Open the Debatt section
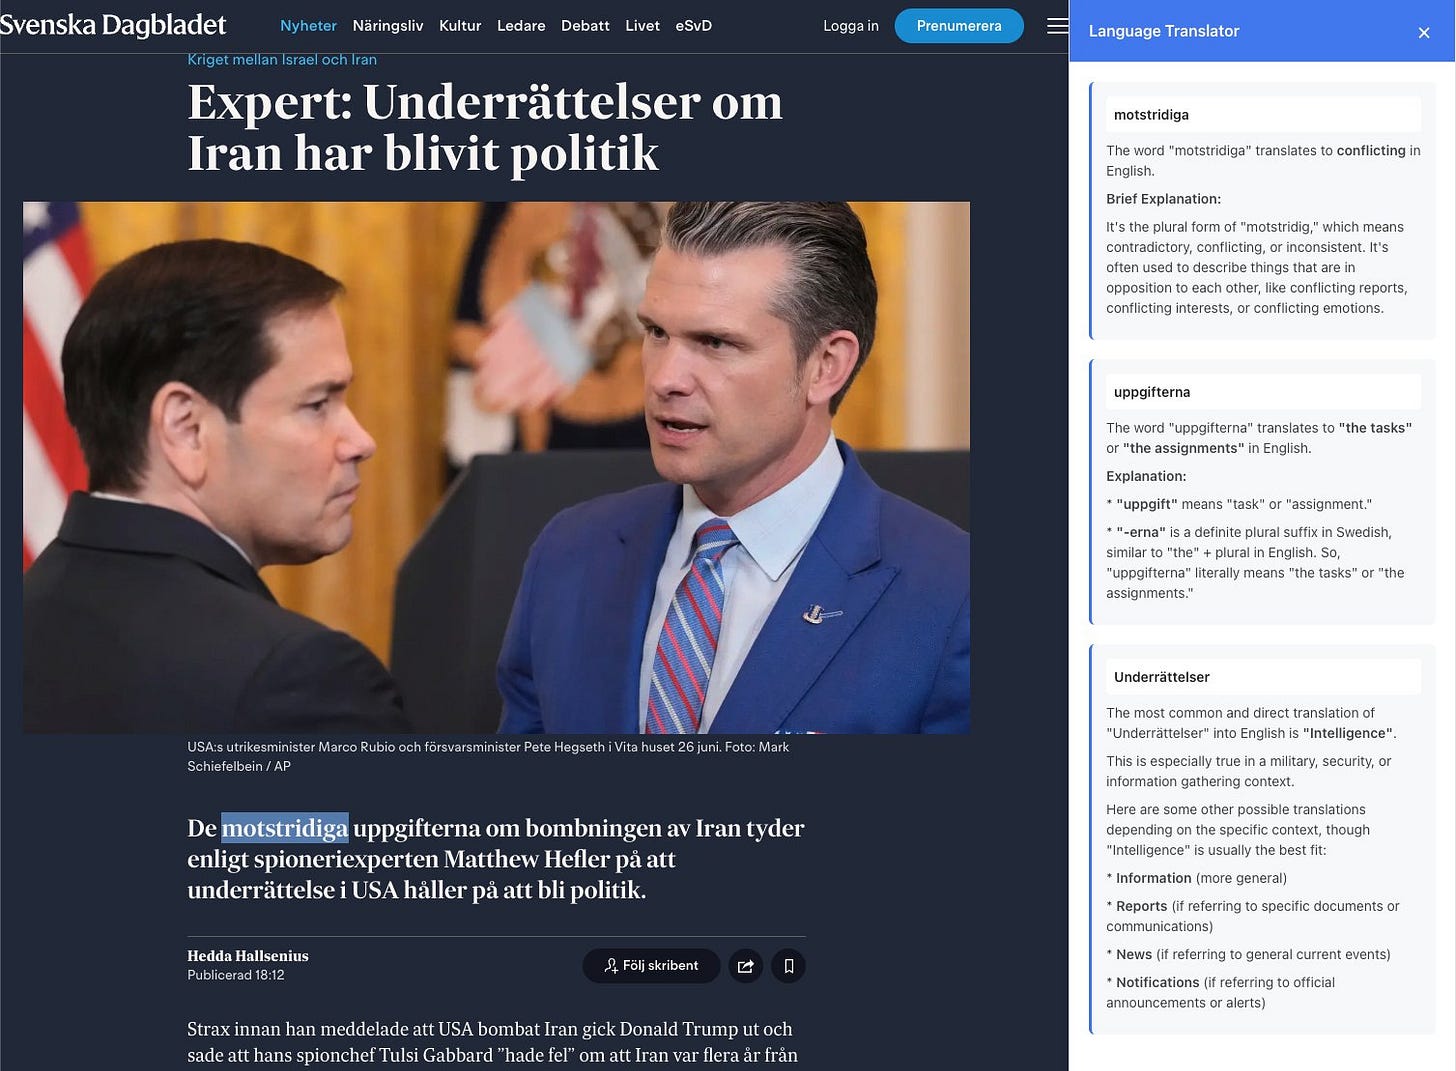This screenshot has width=1456, height=1071. 585,26
